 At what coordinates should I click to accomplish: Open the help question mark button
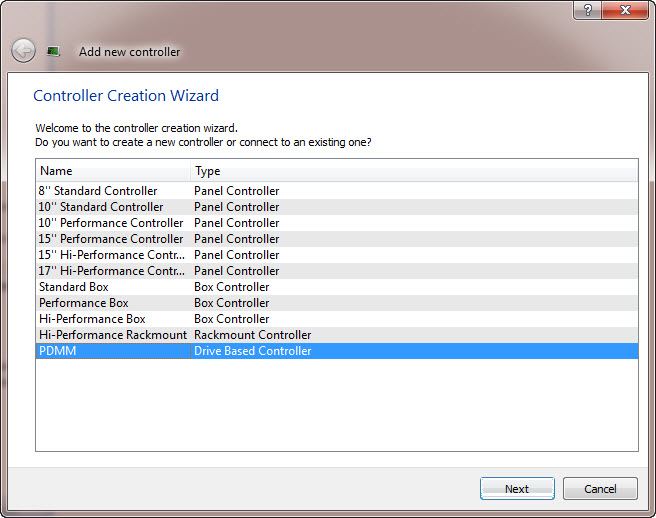click(x=587, y=10)
